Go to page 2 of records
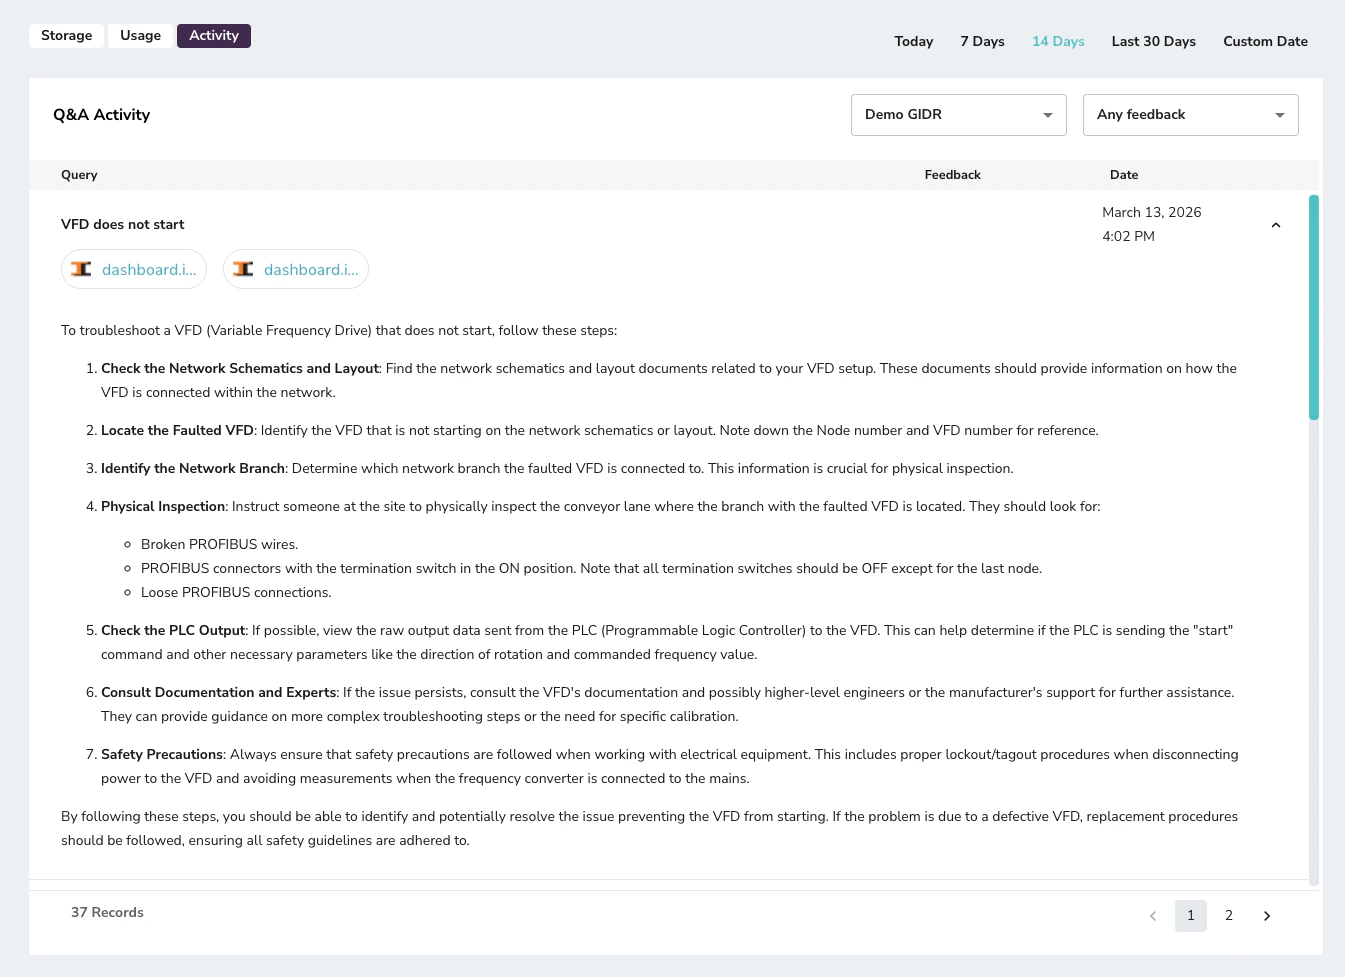Viewport: 1345px width, 977px height. pos(1229,916)
